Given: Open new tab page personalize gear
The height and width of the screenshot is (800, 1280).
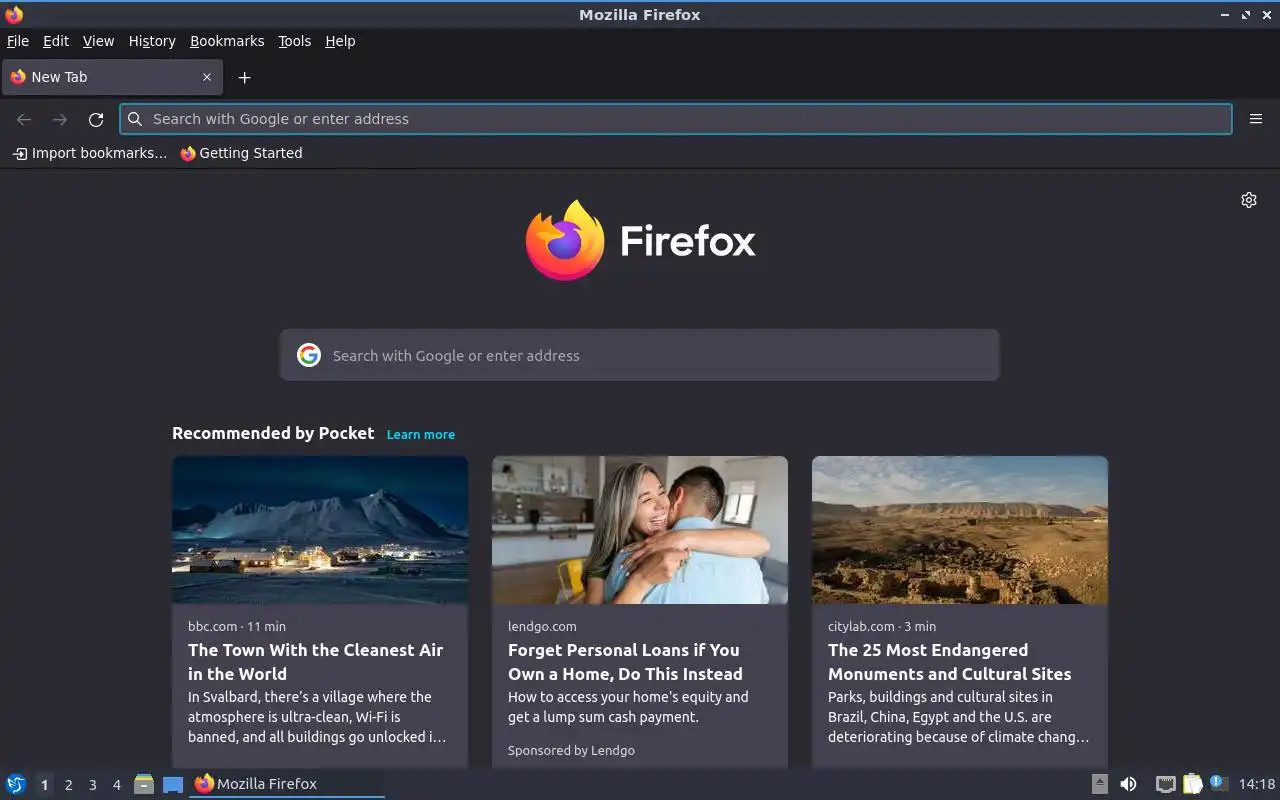Looking at the screenshot, I should click(x=1249, y=200).
